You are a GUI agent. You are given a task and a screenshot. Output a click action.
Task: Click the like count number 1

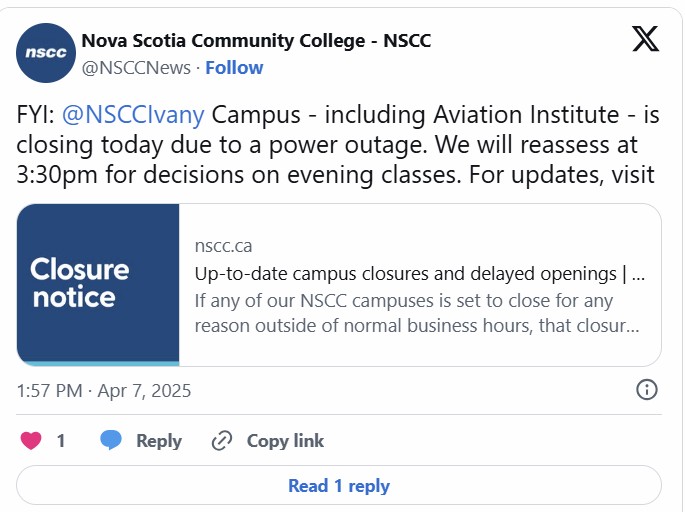point(61,441)
